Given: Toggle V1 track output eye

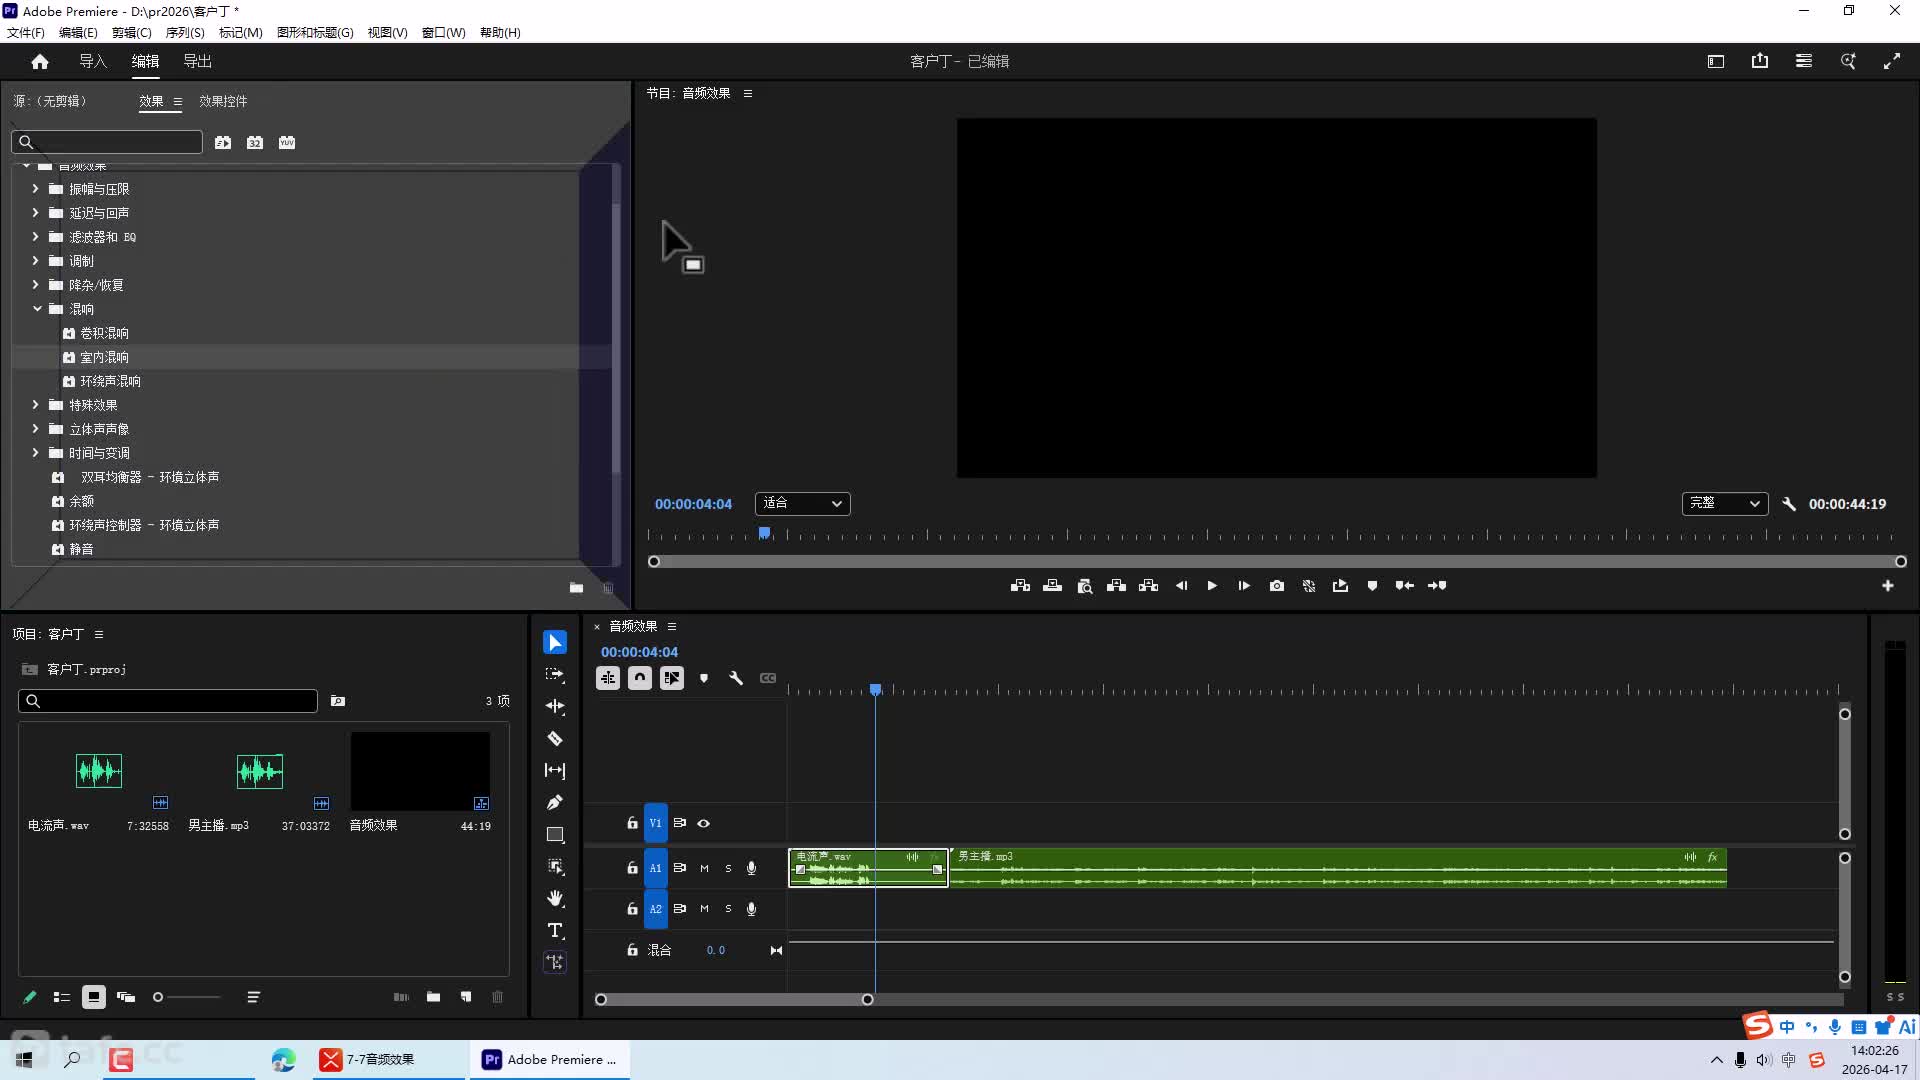Looking at the screenshot, I should pos(704,824).
